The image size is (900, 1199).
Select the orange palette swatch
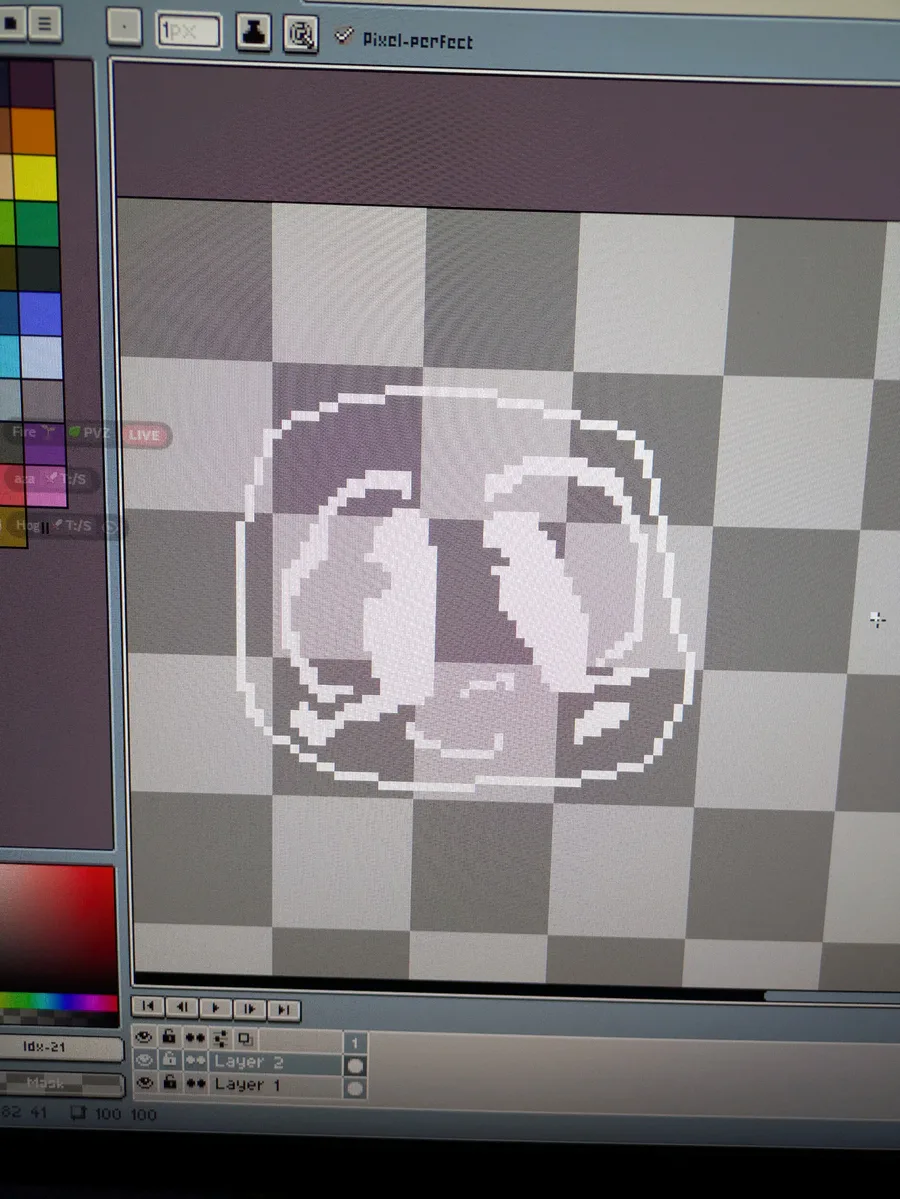coord(33,130)
